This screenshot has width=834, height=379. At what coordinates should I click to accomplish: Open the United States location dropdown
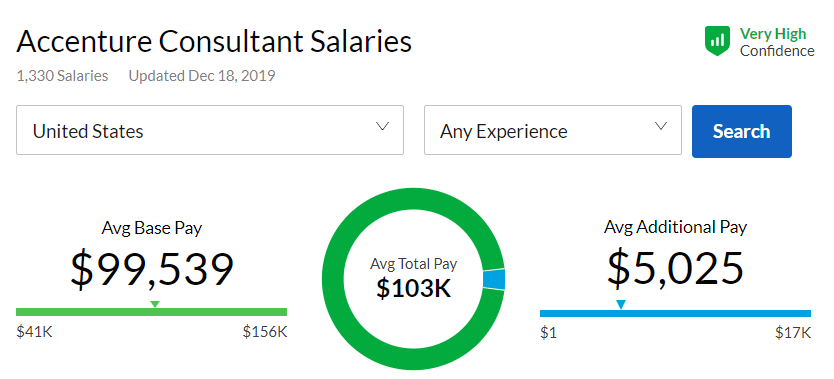point(210,130)
